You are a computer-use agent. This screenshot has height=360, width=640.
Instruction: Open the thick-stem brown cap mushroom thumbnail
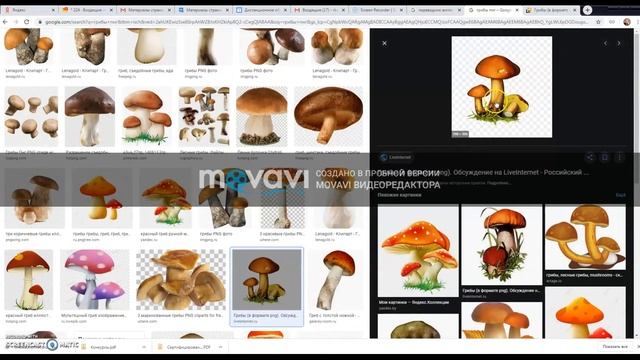262,116
